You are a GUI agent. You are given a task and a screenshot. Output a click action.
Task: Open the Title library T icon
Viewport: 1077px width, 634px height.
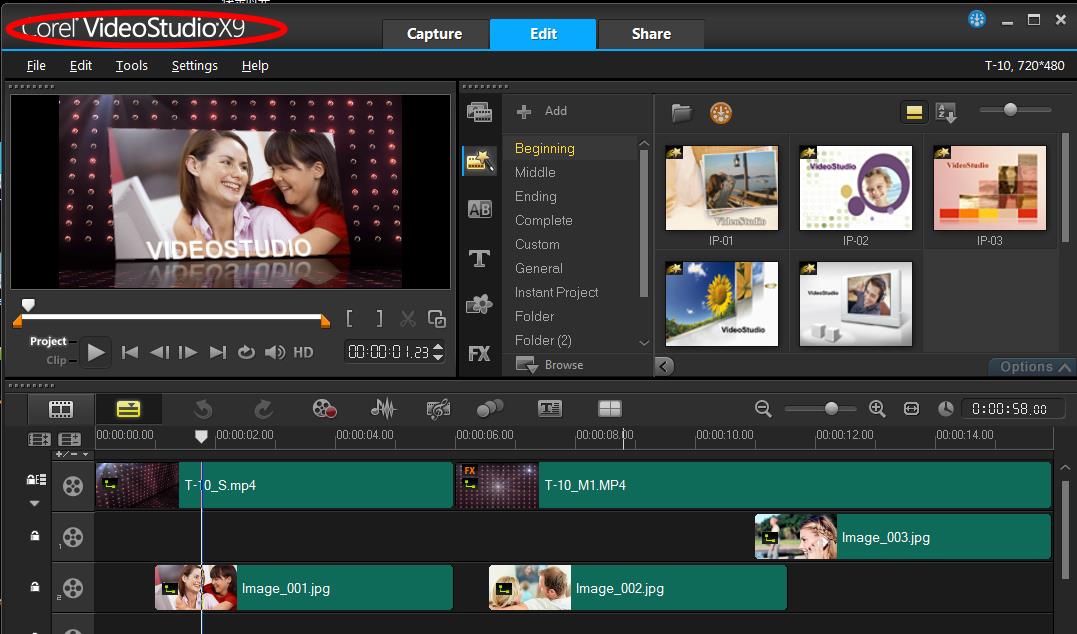(x=479, y=258)
